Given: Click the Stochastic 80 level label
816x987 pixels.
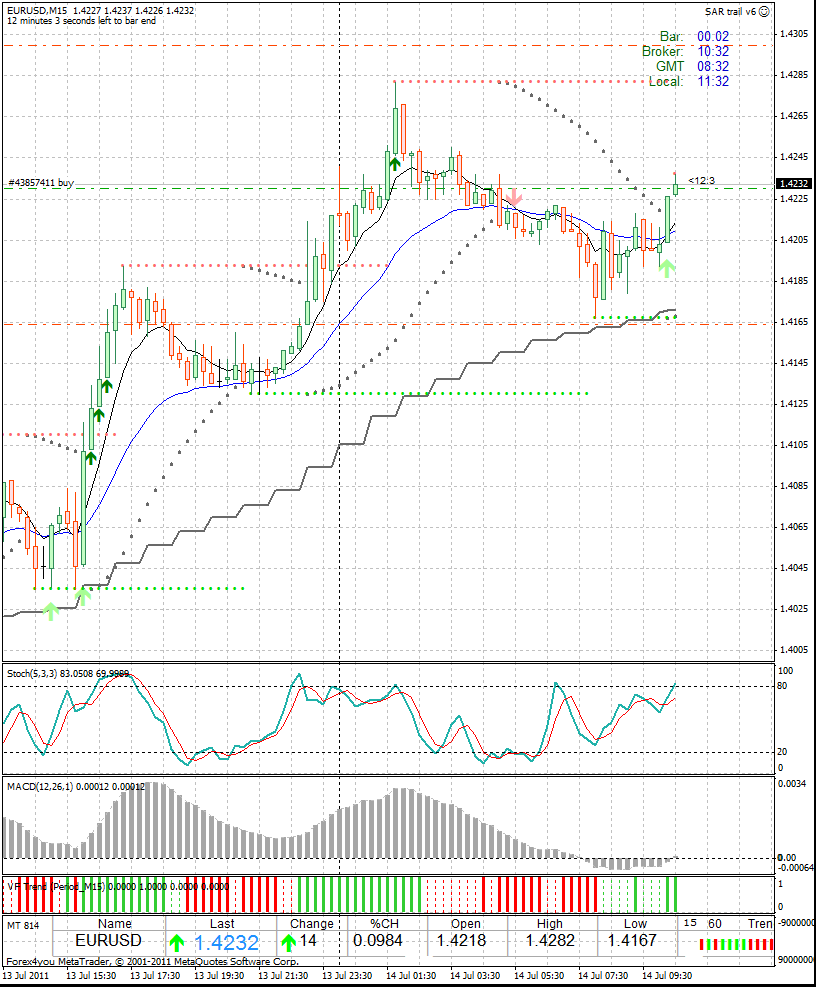Looking at the screenshot, I should [783, 685].
